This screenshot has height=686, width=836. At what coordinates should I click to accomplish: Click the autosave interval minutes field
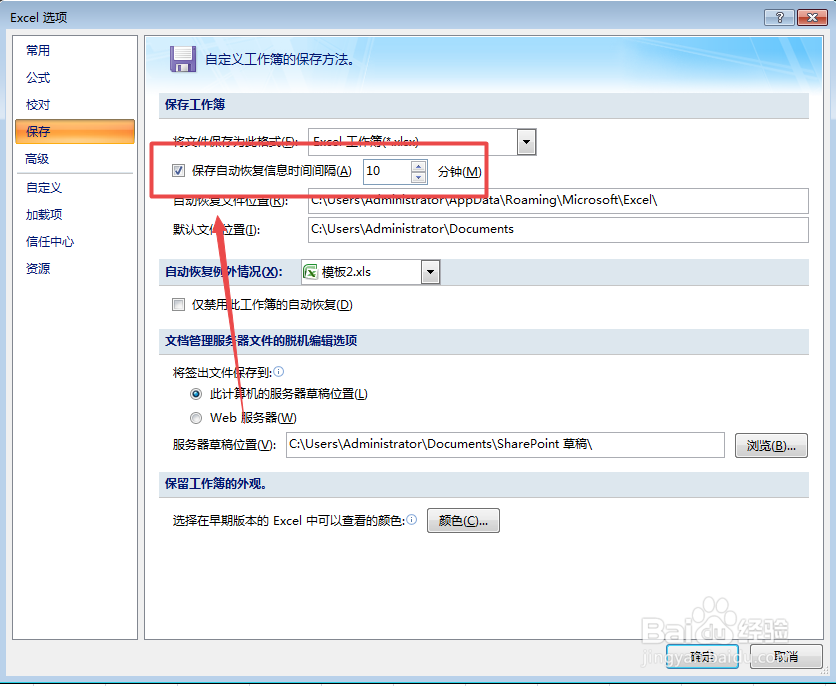click(x=388, y=172)
